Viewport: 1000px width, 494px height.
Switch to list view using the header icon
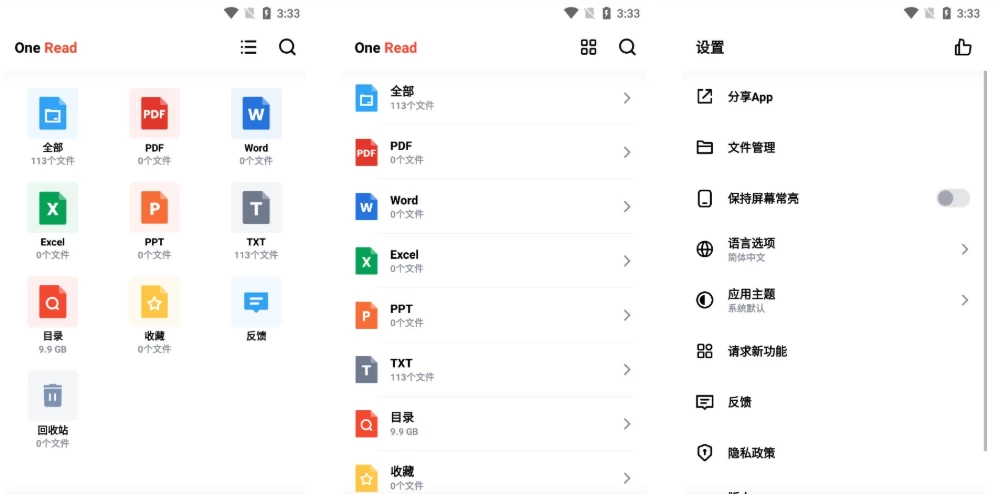coord(249,47)
